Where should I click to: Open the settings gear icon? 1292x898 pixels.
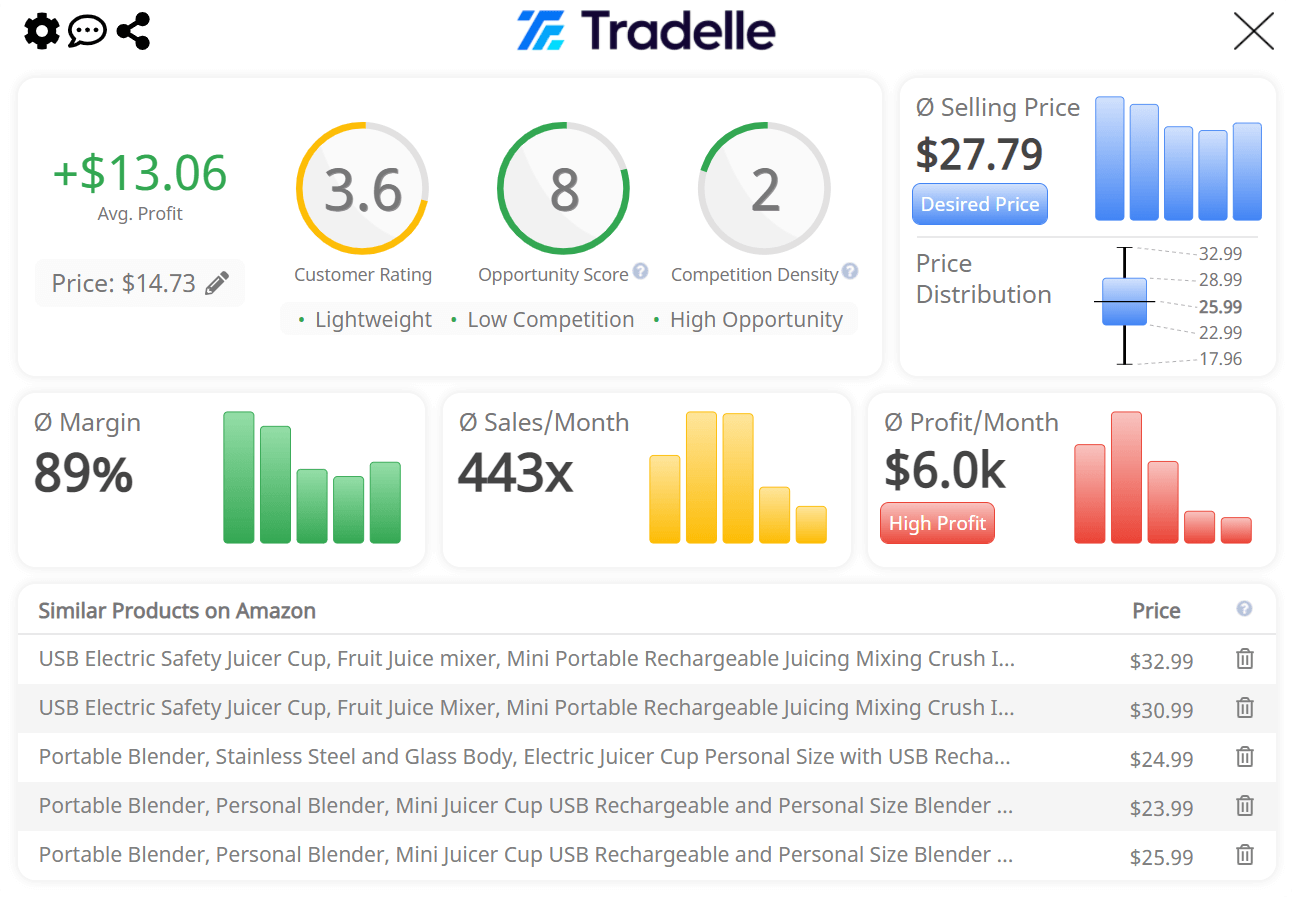point(40,31)
